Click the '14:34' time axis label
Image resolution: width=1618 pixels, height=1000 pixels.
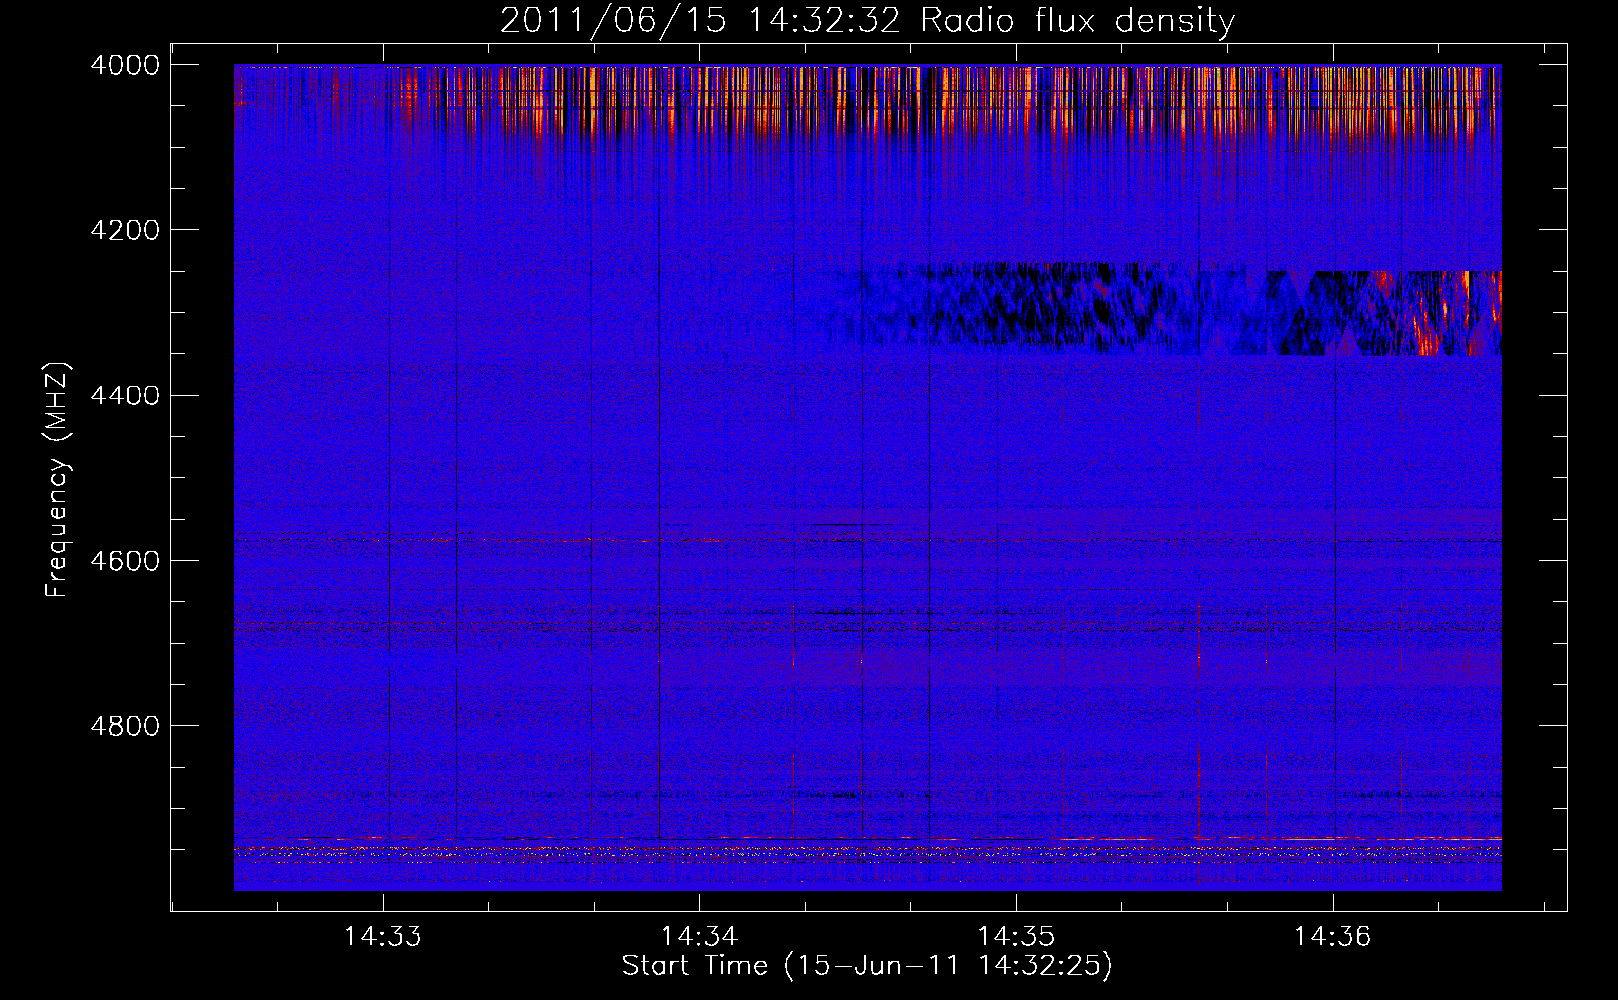pos(699,937)
